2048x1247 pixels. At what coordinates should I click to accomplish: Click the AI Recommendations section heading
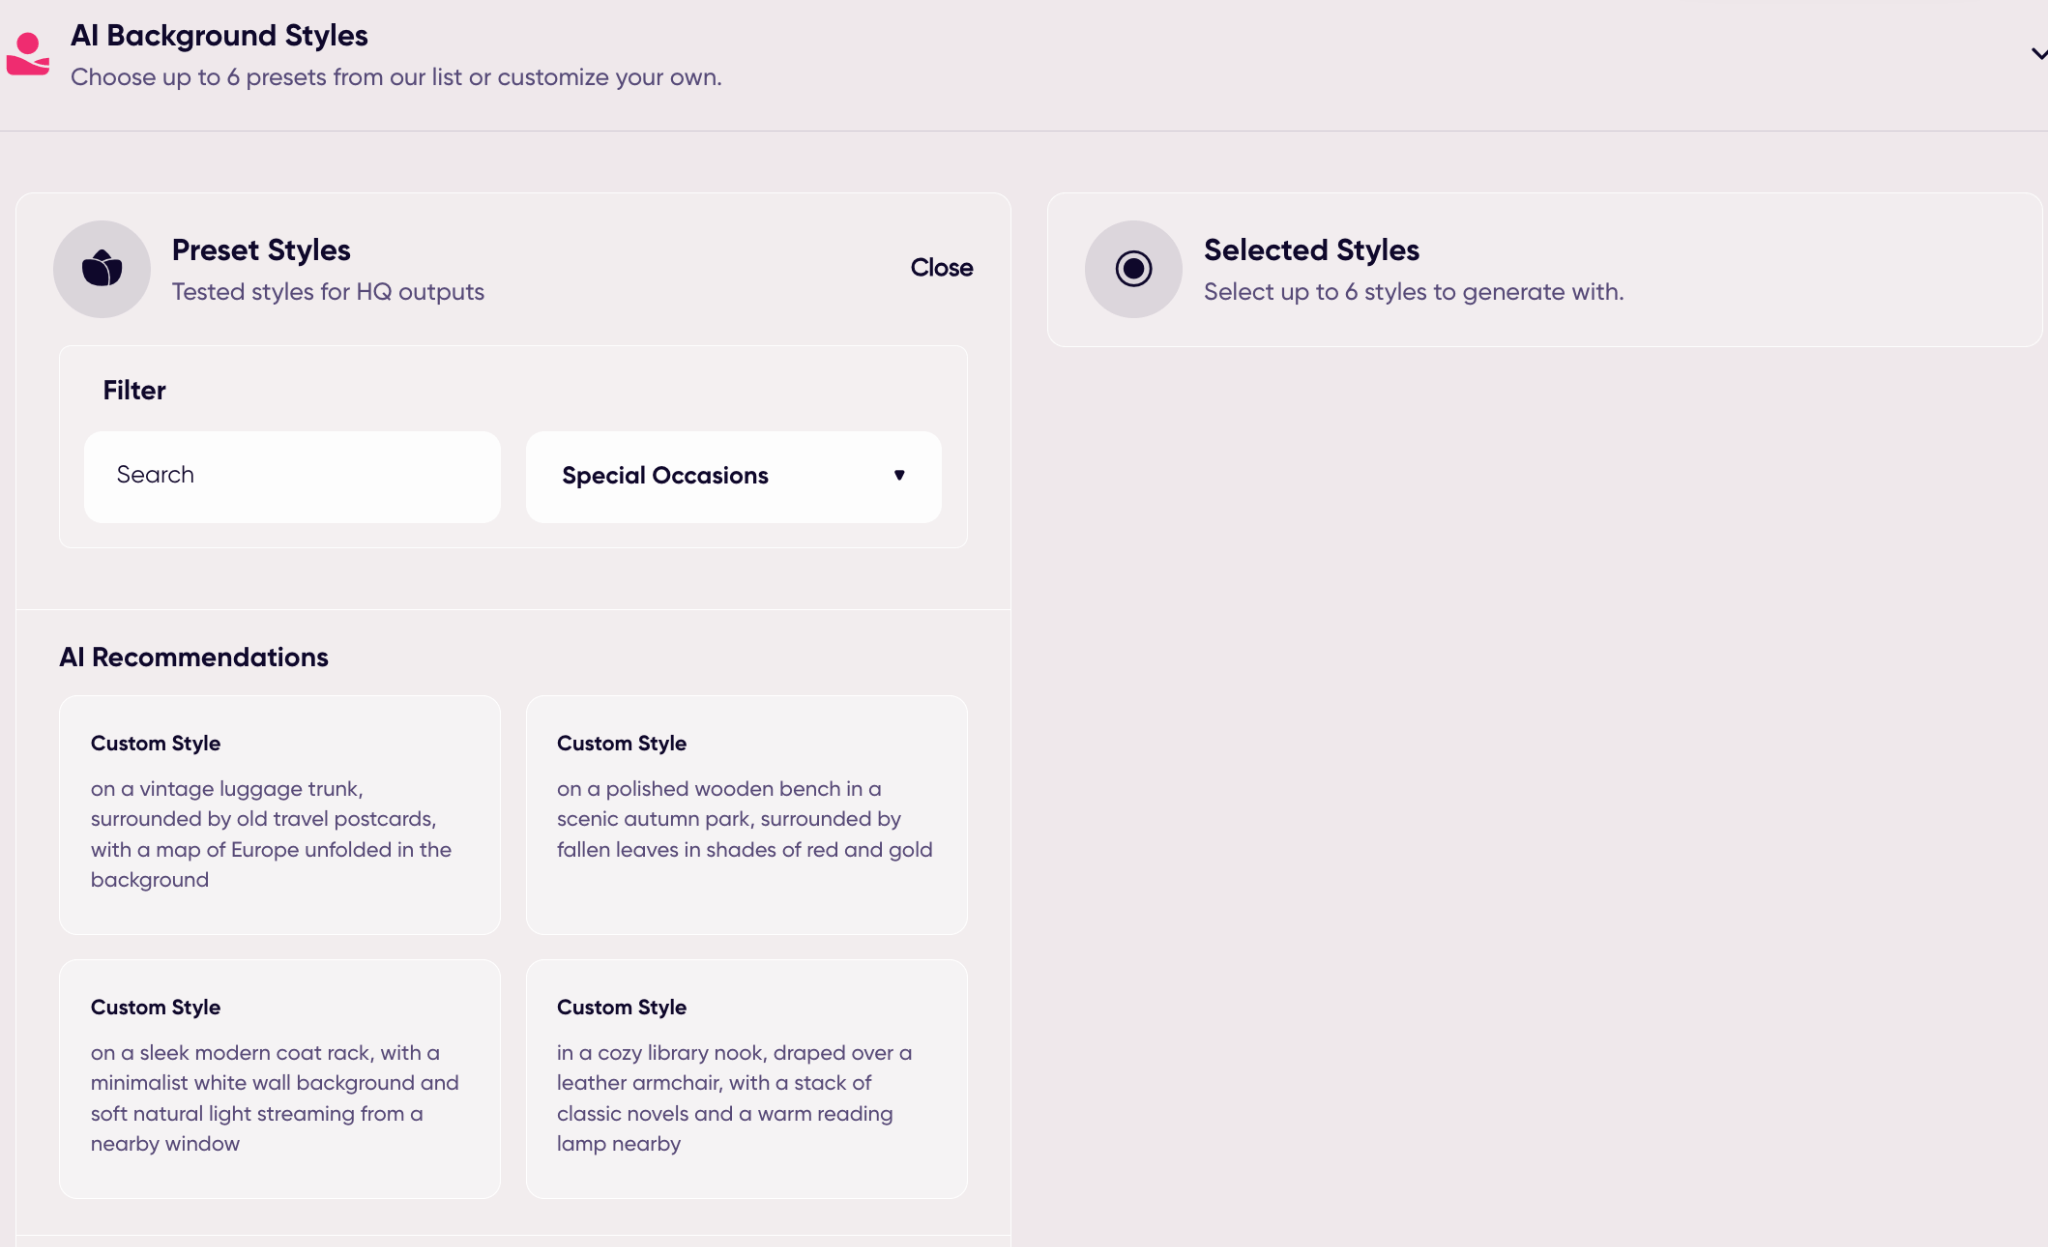[194, 657]
